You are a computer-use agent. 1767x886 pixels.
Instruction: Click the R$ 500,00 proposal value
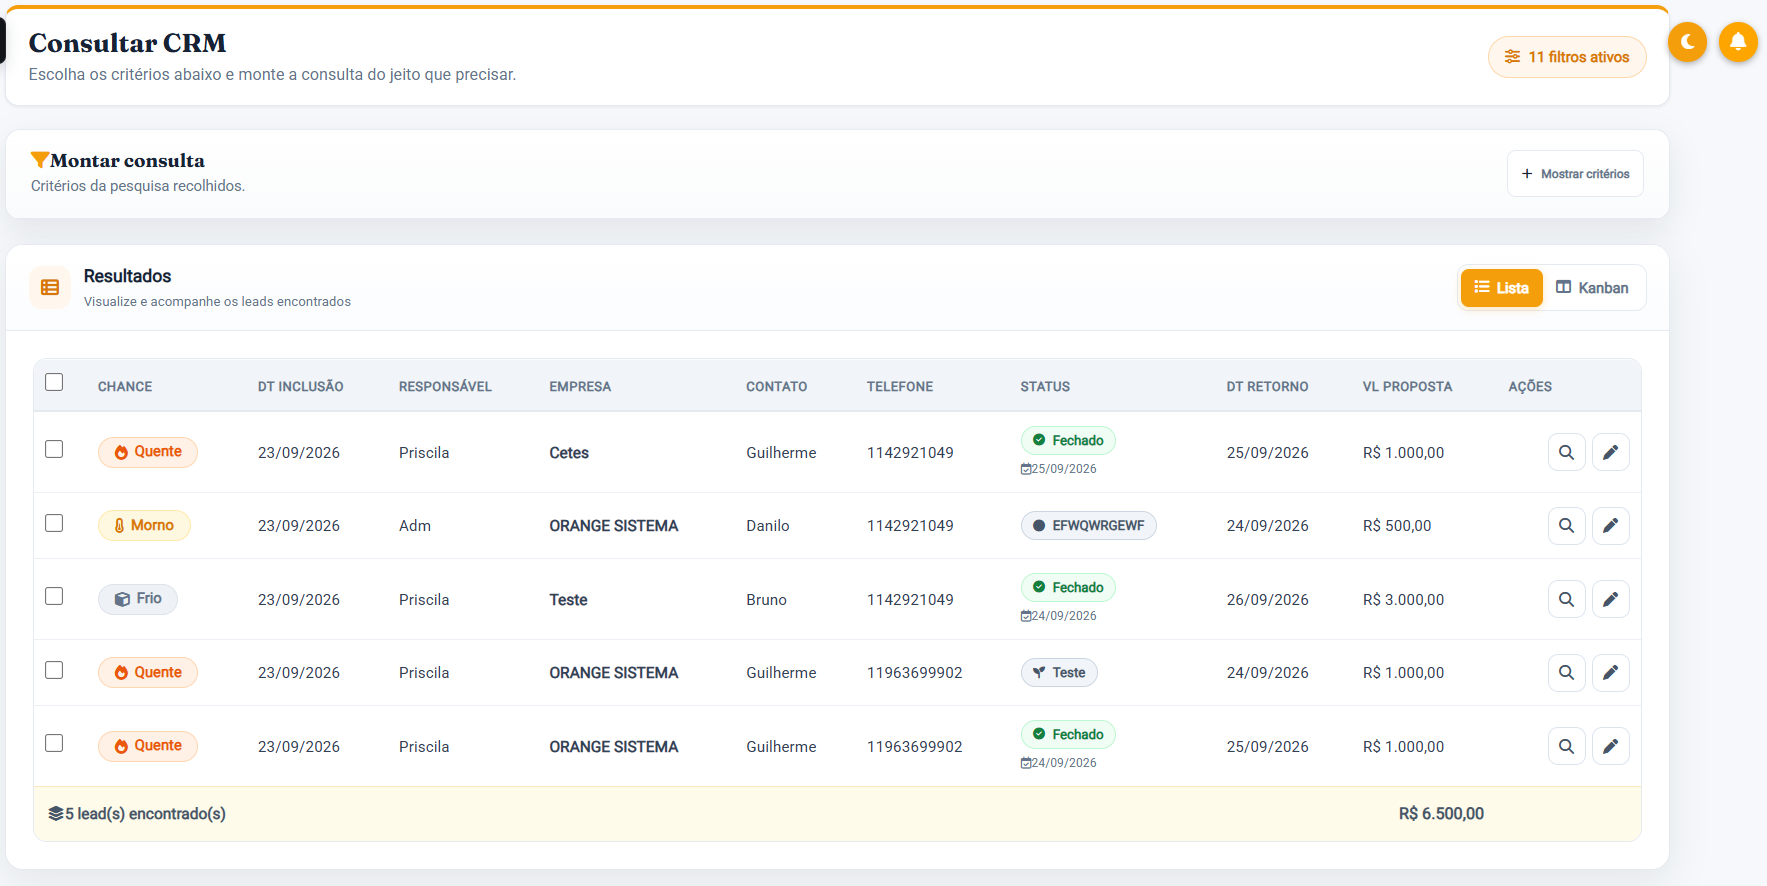click(x=1397, y=526)
